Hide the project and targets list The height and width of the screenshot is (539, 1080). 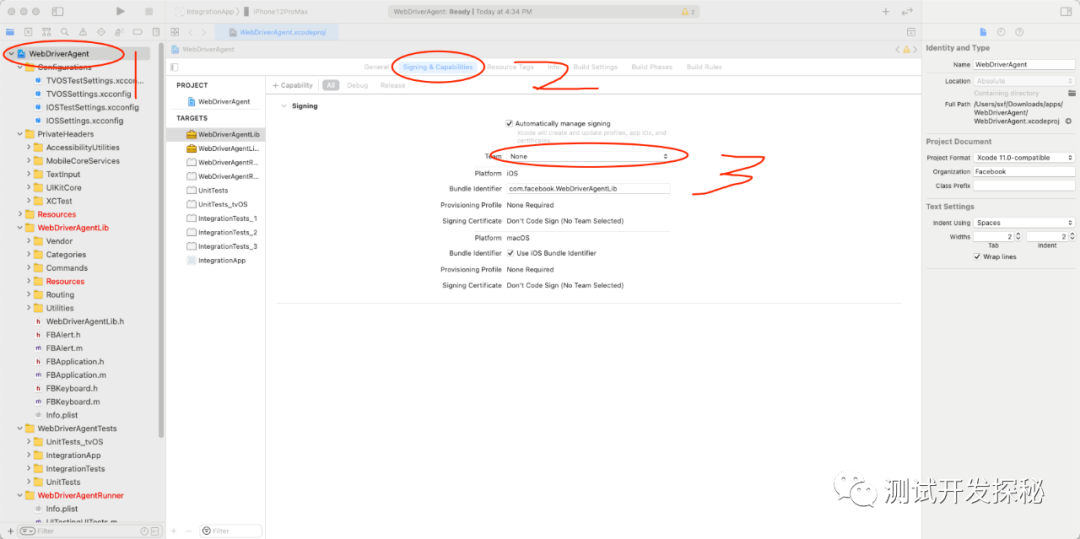point(174,67)
